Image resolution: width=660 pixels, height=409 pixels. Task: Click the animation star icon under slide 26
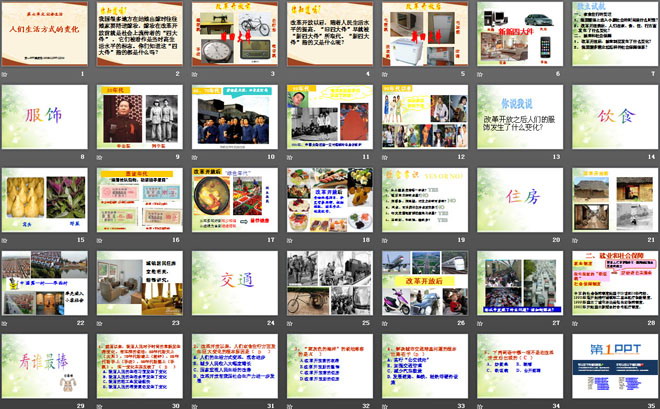[385, 324]
